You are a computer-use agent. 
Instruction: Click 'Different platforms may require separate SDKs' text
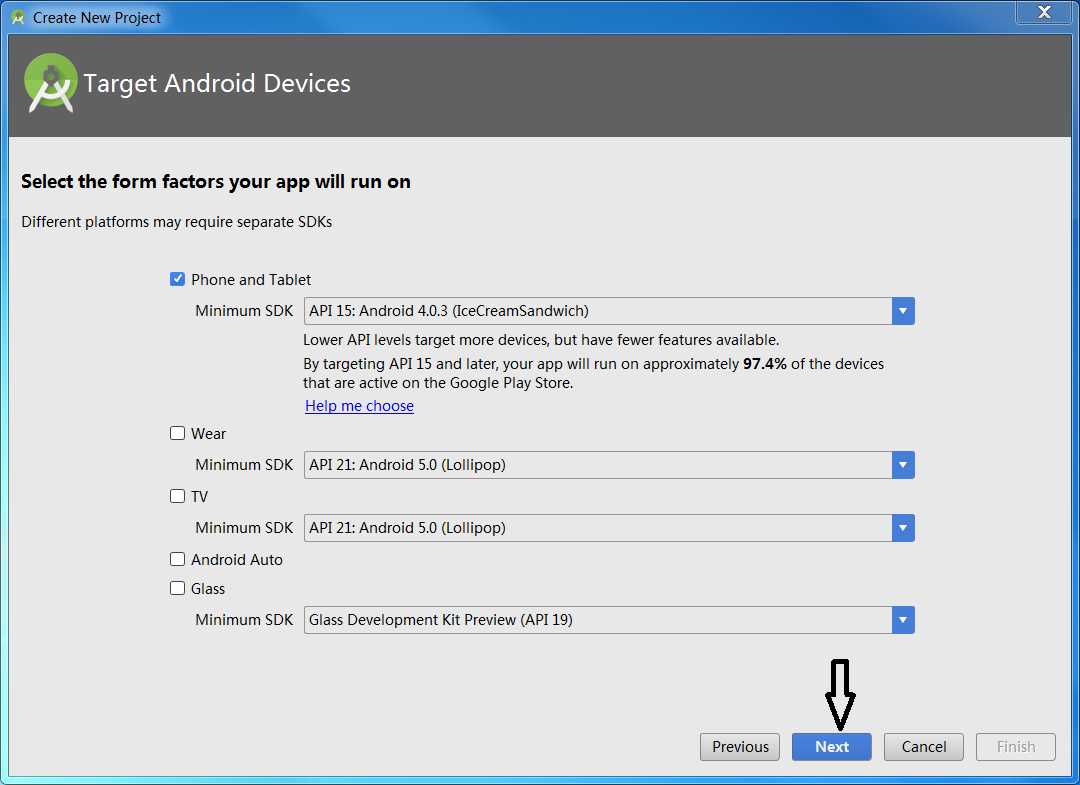pos(176,222)
